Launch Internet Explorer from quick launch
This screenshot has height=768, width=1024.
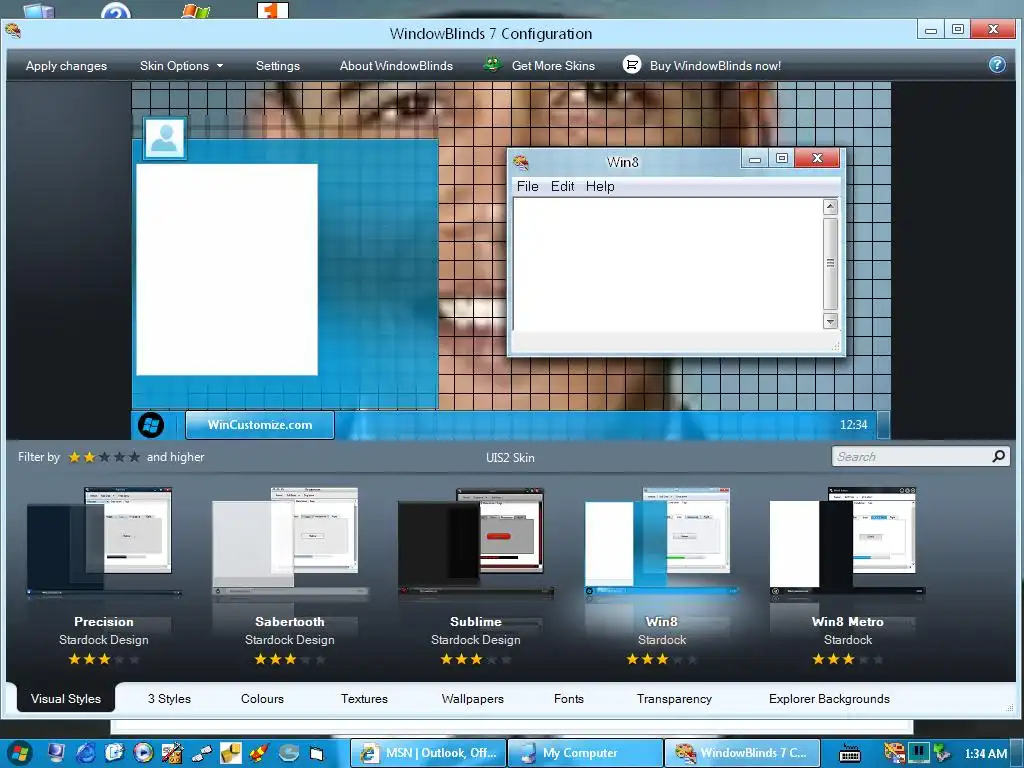coord(85,753)
